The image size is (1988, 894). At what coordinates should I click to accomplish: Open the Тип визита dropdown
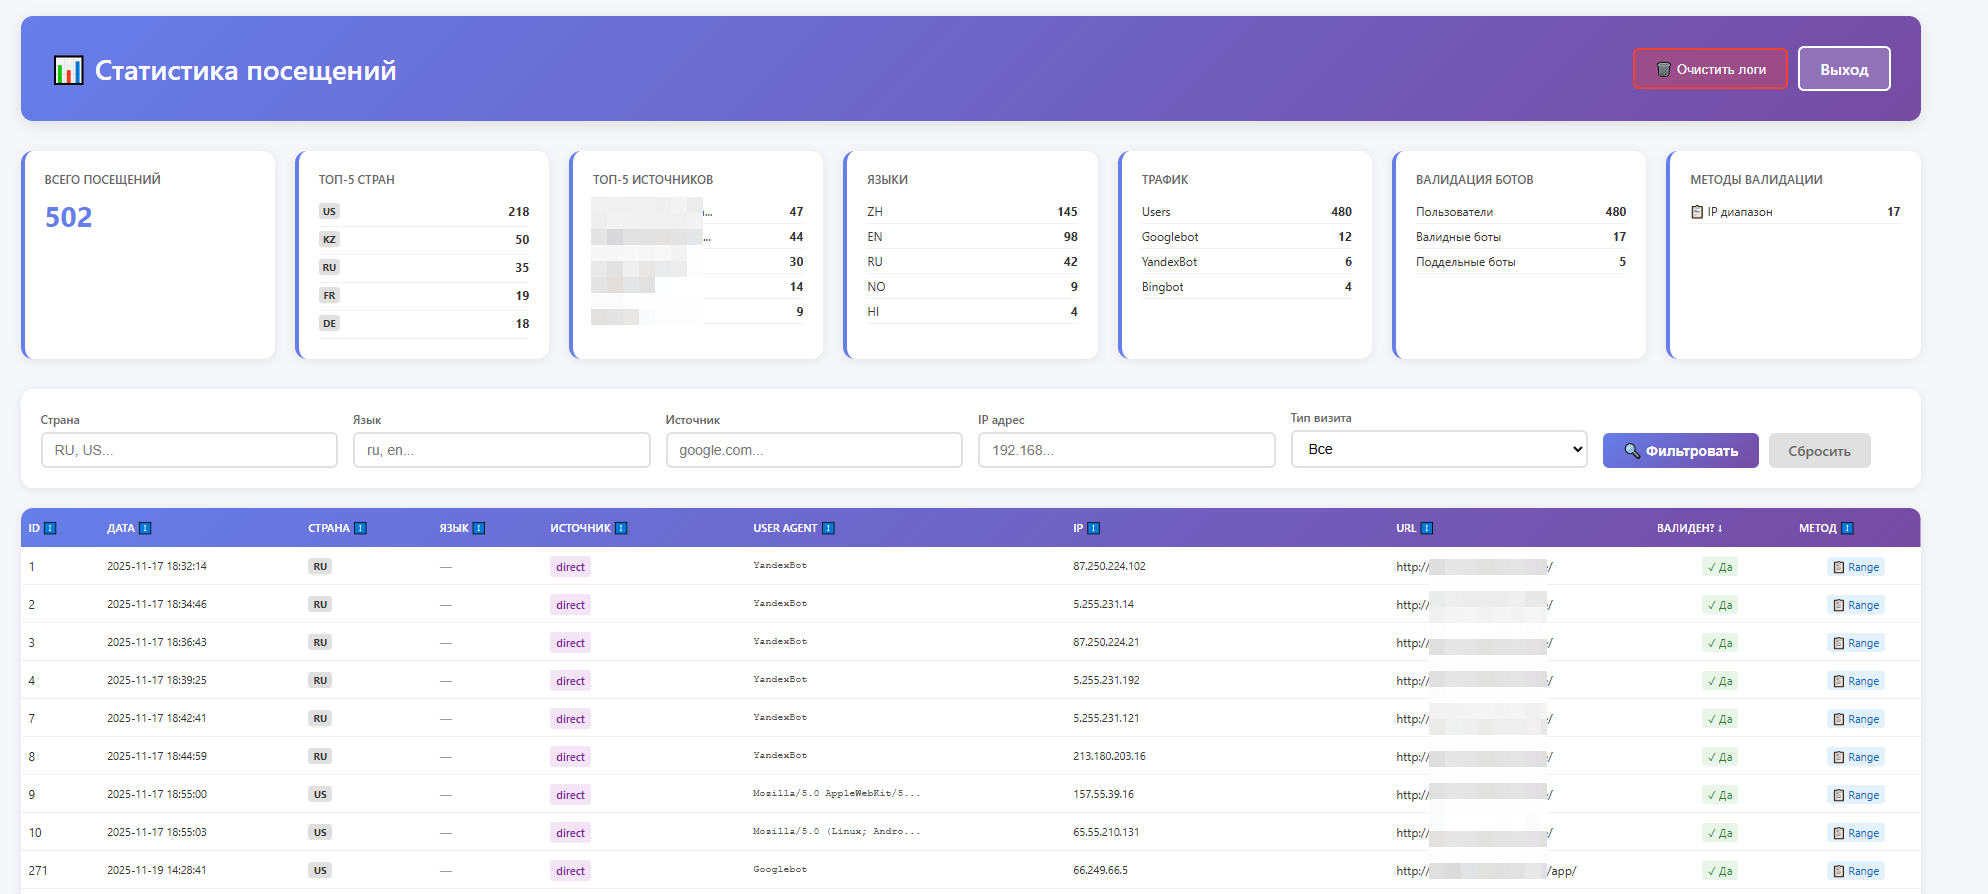click(x=1438, y=449)
